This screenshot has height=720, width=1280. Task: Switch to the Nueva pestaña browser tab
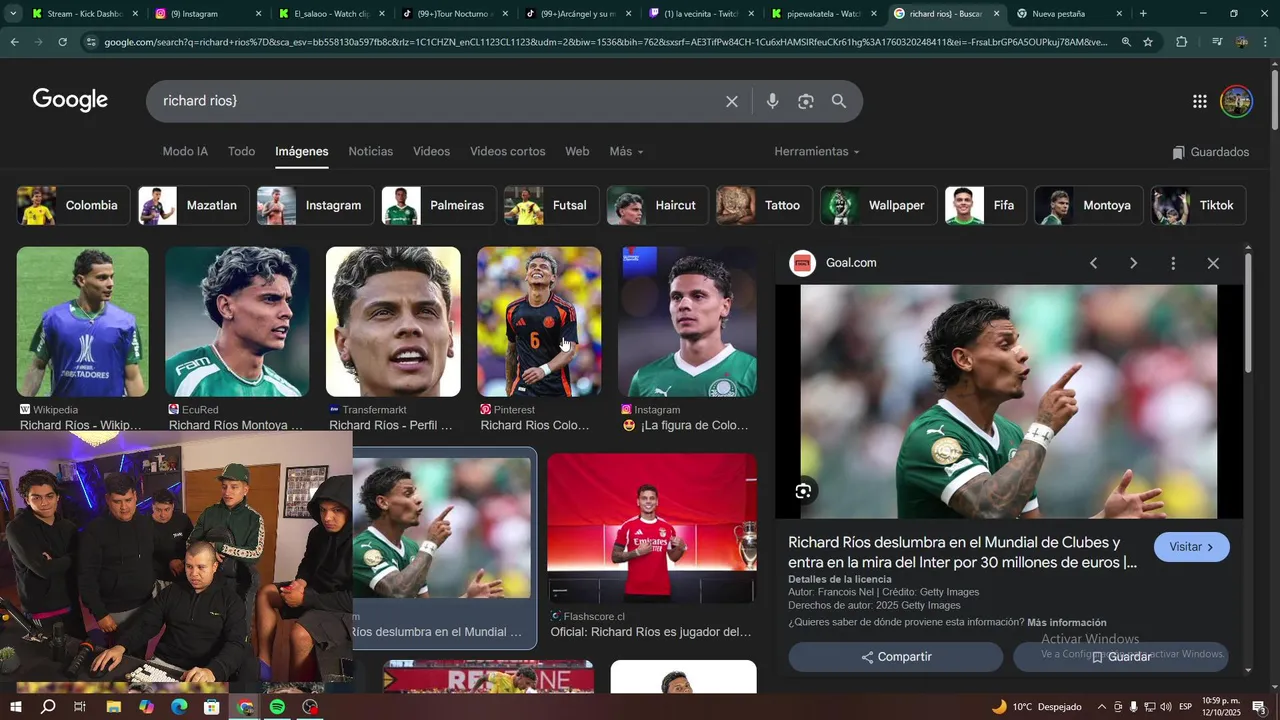tap(1069, 14)
